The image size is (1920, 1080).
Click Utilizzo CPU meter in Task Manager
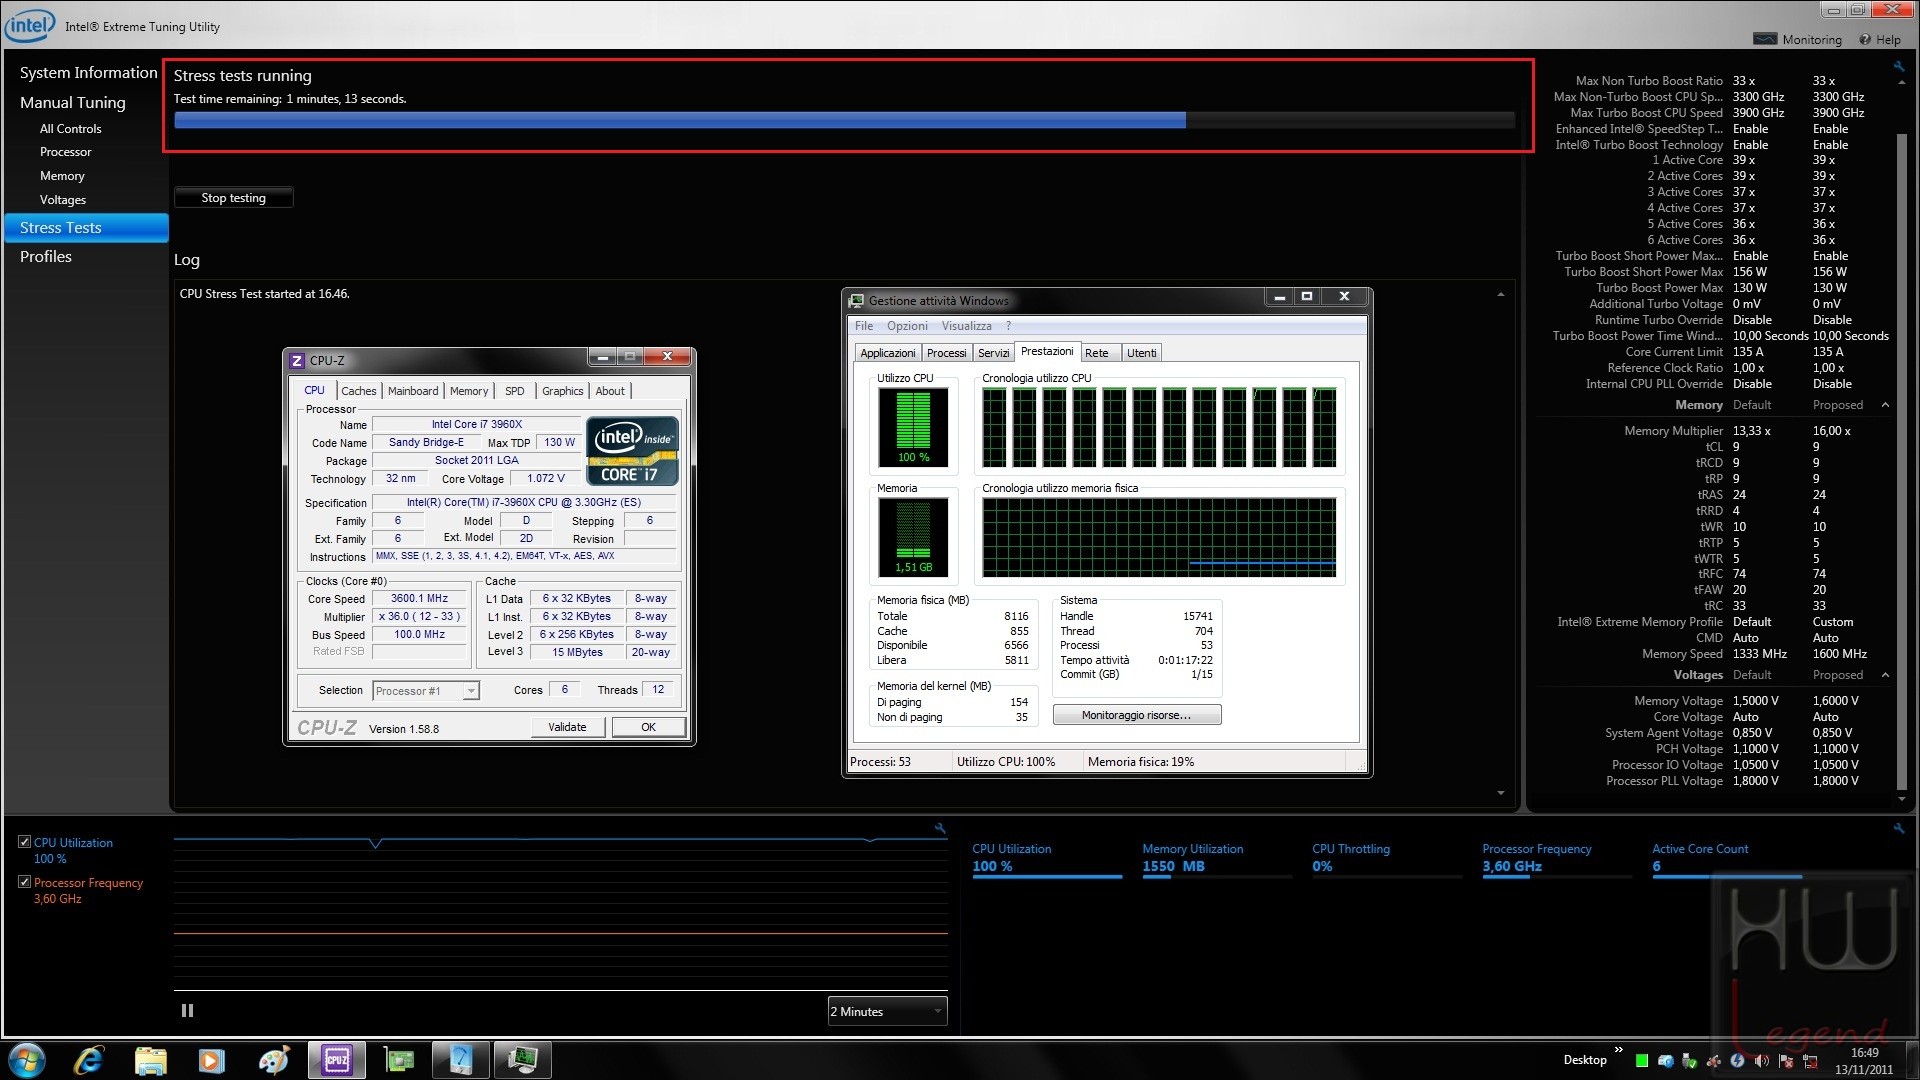pos(913,427)
